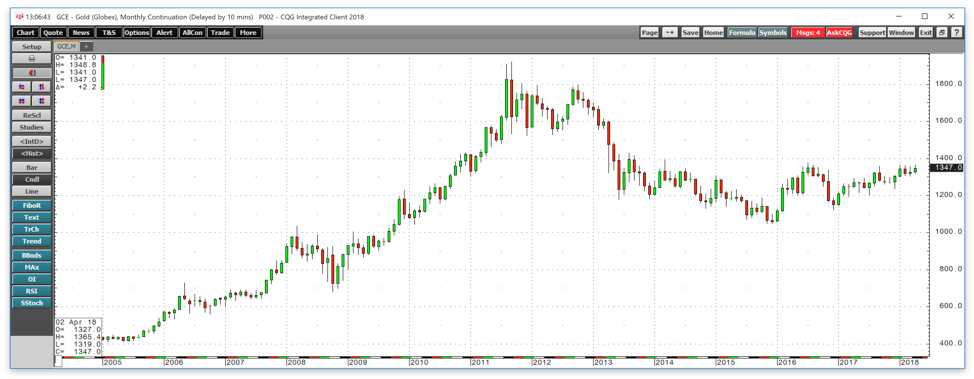The width and height of the screenshot is (974, 379).
Task: Click vertical compress arrows icon
Action: coord(42,87)
